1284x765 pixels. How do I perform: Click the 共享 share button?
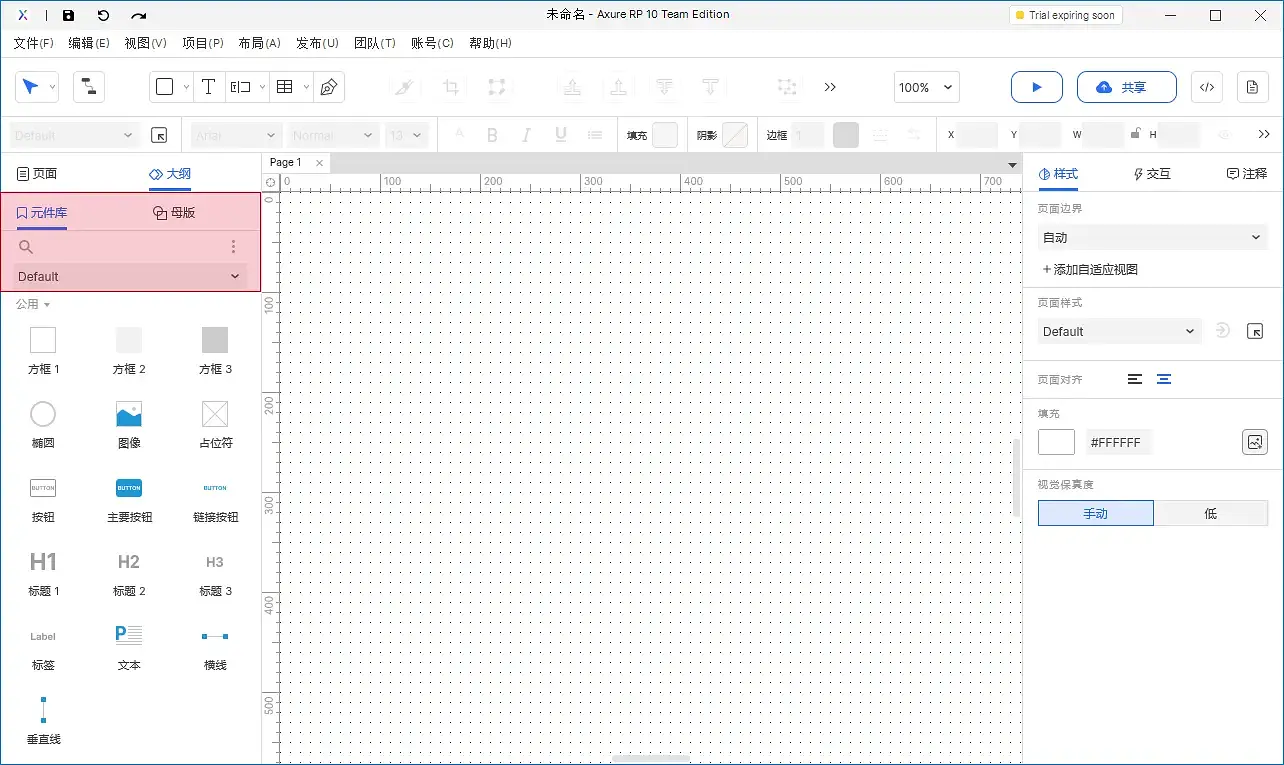tap(1127, 87)
